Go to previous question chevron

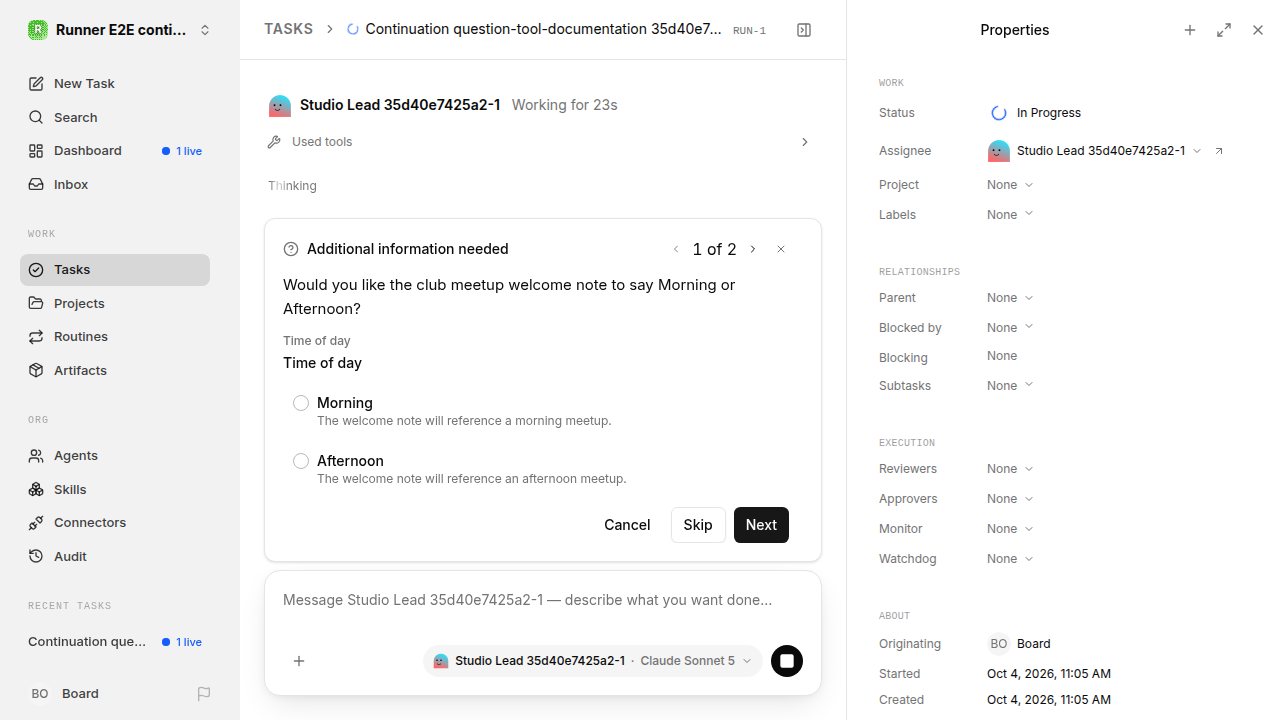point(676,249)
